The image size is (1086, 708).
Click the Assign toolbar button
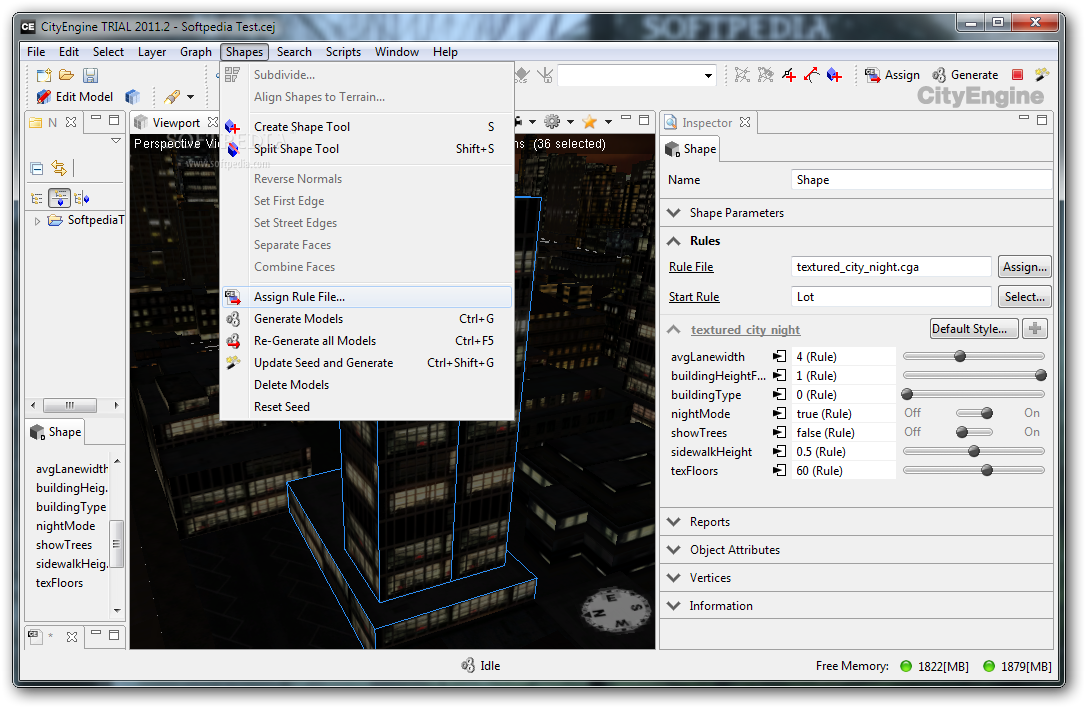pos(892,75)
